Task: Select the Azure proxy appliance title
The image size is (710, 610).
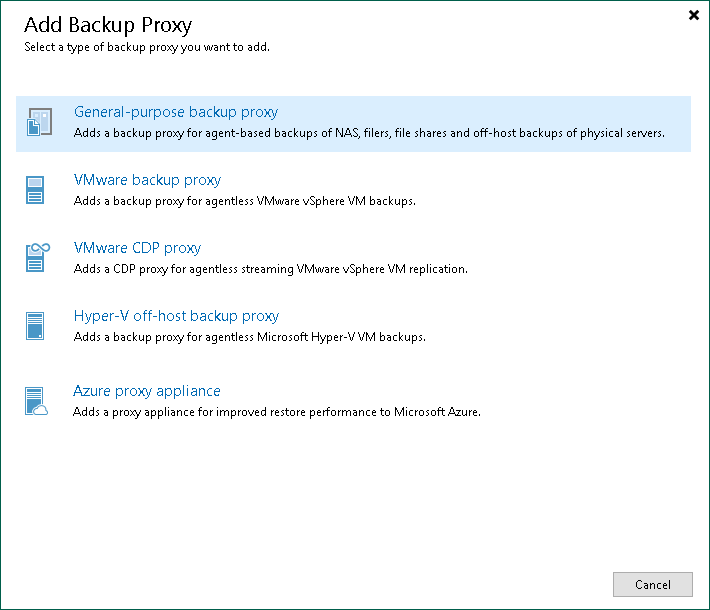Action: pos(147,391)
